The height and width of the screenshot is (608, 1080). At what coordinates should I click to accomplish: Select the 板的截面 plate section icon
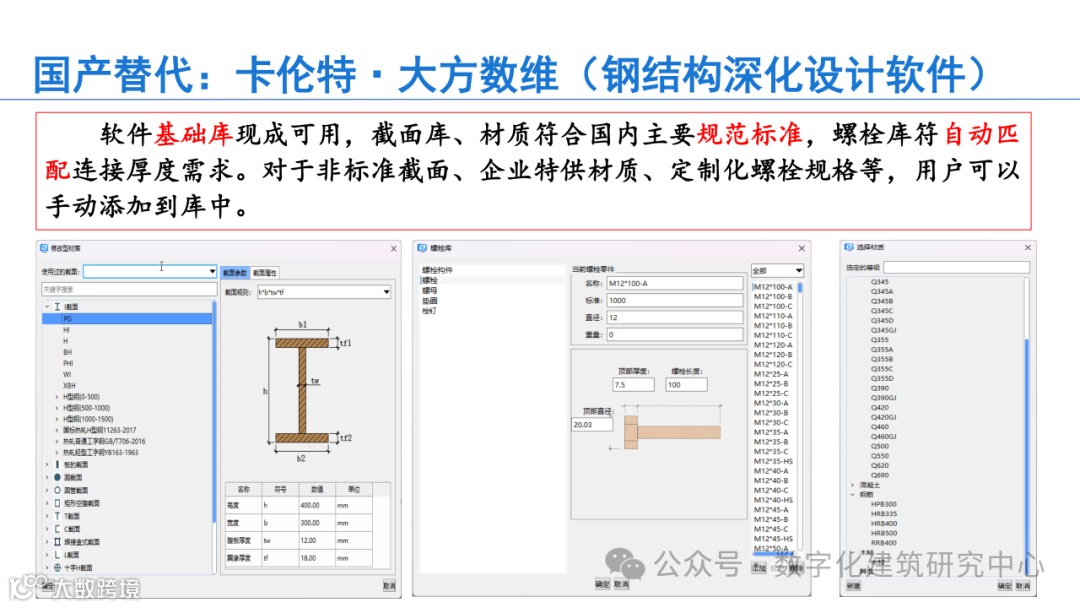coord(57,465)
